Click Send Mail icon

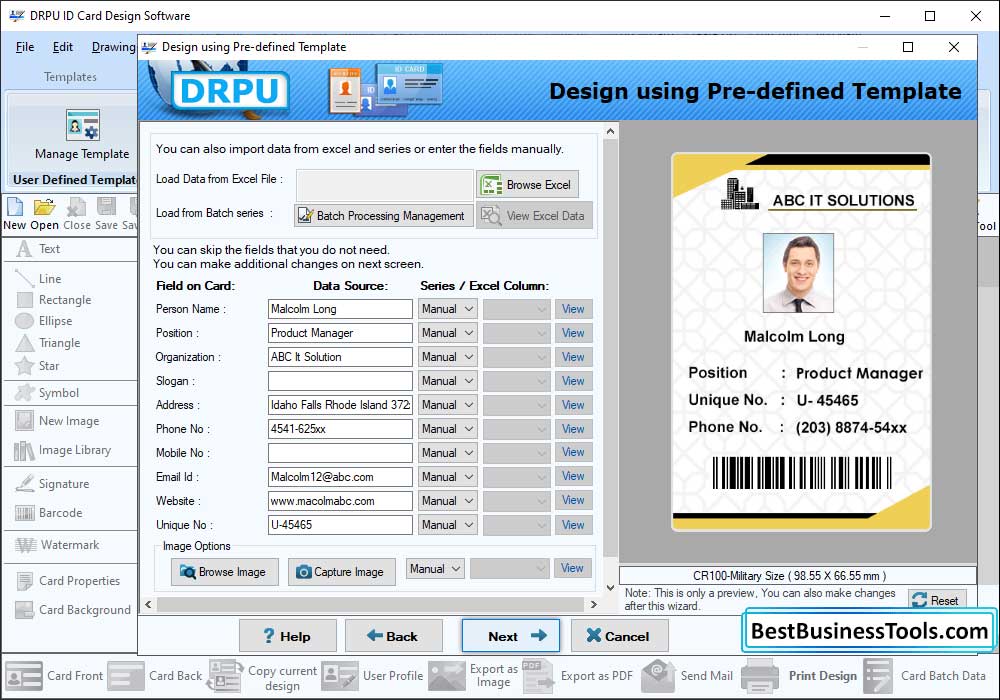[658, 676]
